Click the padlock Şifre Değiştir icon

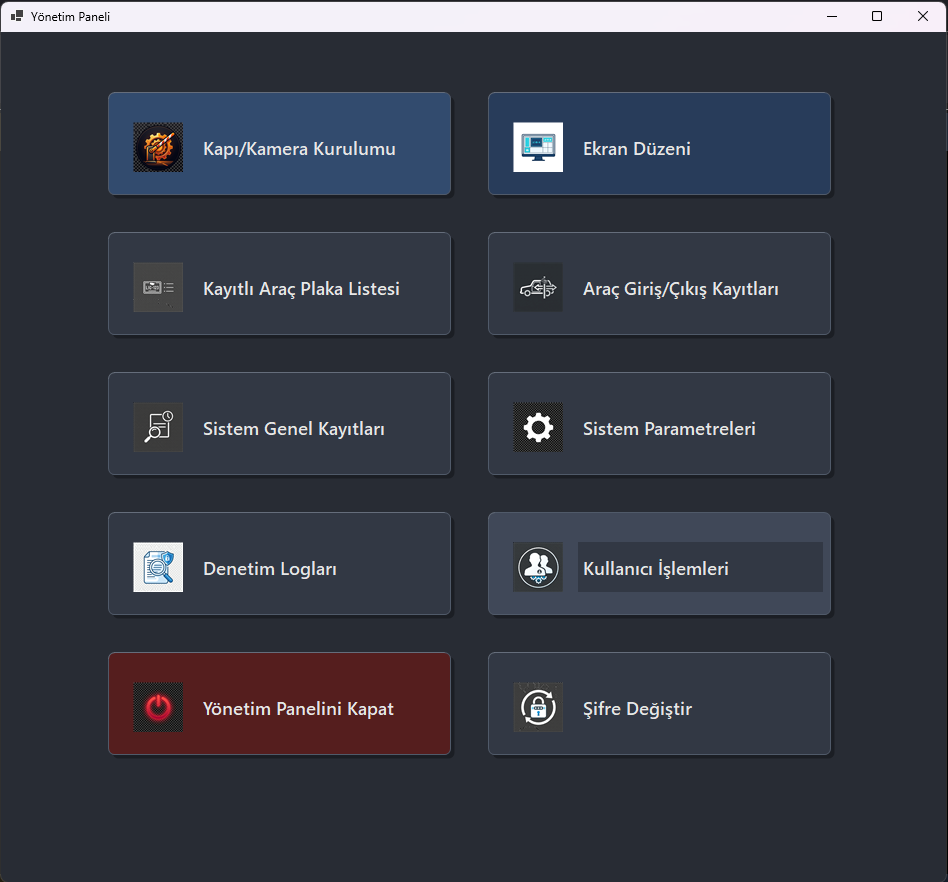pos(538,707)
